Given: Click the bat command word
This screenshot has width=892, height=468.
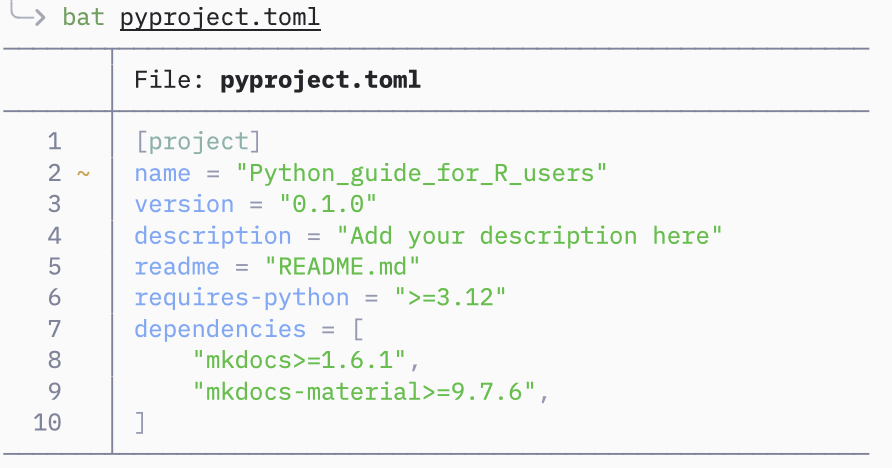Looking at the screenshot, I should pyautogui.click(x=84, y=17).
